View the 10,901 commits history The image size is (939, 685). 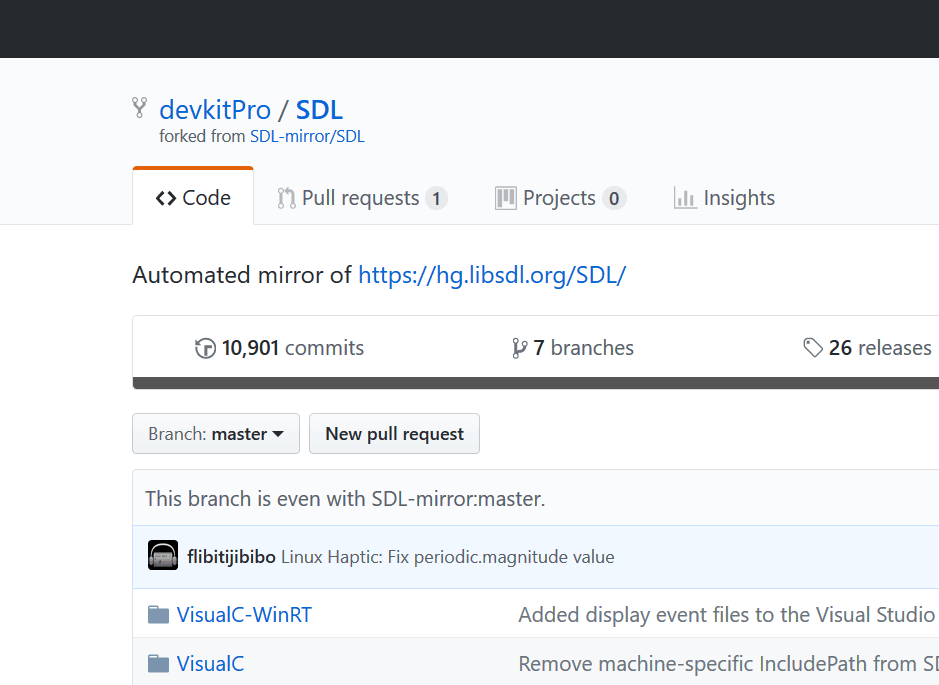[x=279, y=348]
